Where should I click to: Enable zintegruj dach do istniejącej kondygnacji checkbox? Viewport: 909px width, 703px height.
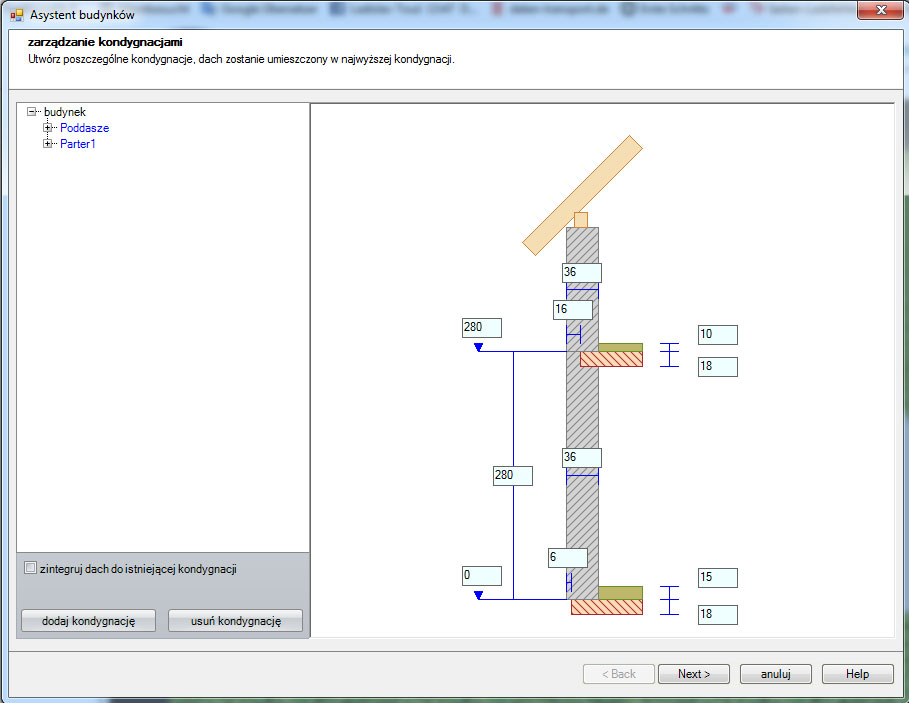(x=30, y=568)
